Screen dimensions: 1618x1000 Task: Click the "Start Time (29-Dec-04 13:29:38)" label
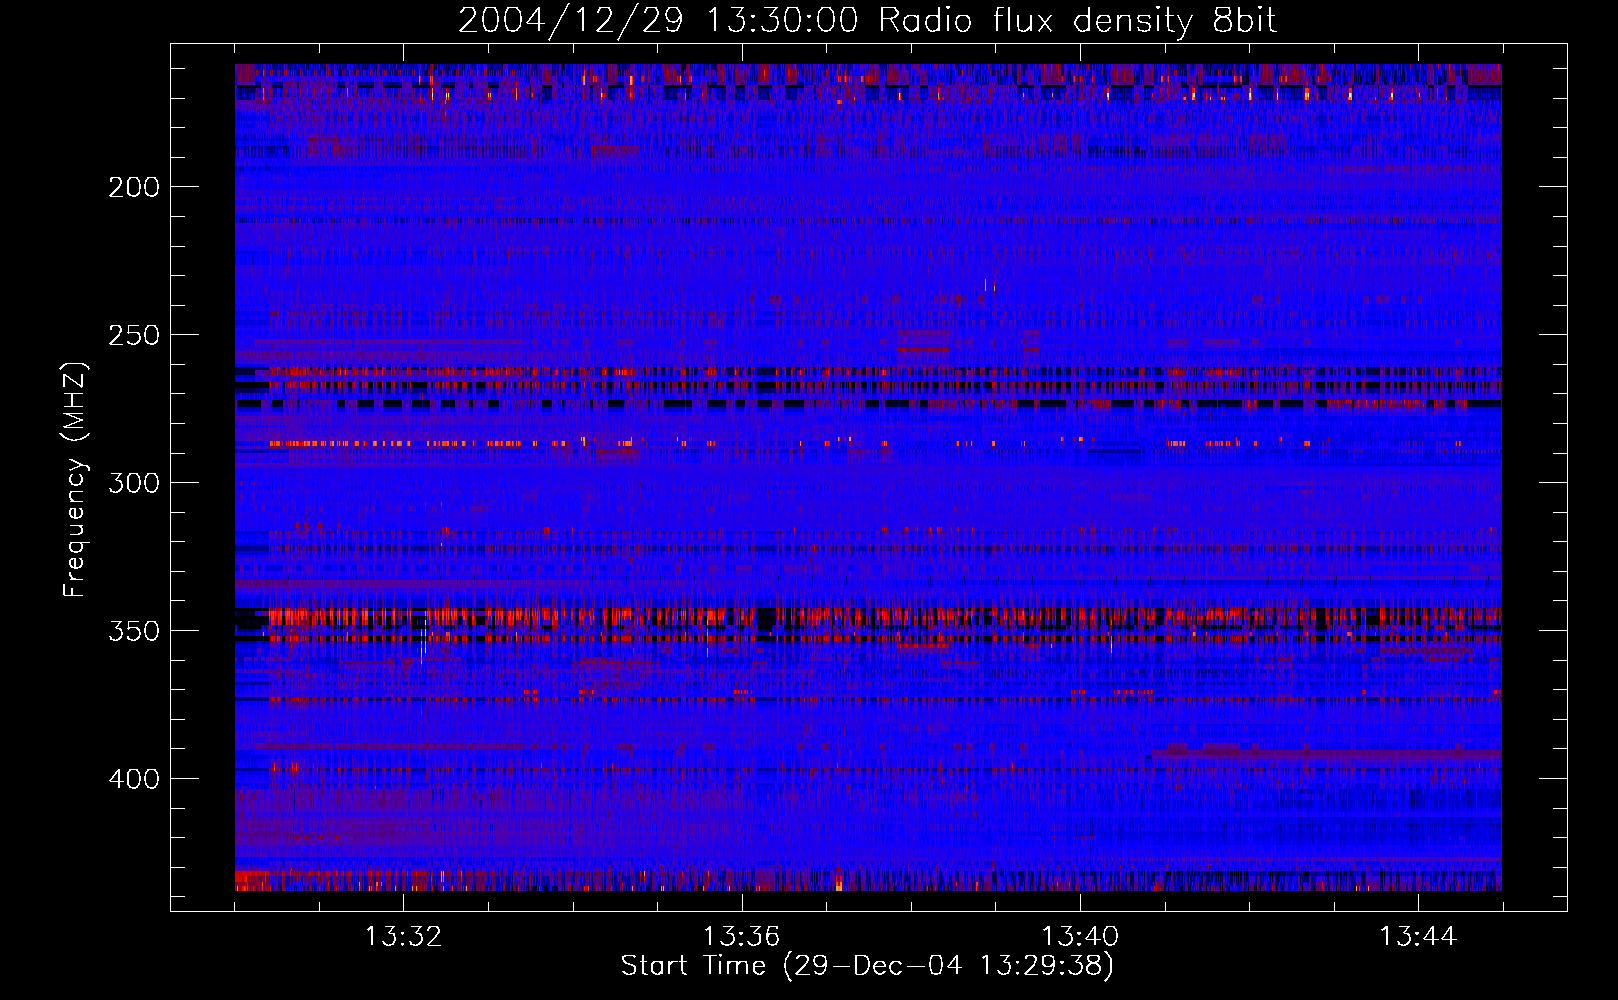pyautogui.click(x=867, y=966)
